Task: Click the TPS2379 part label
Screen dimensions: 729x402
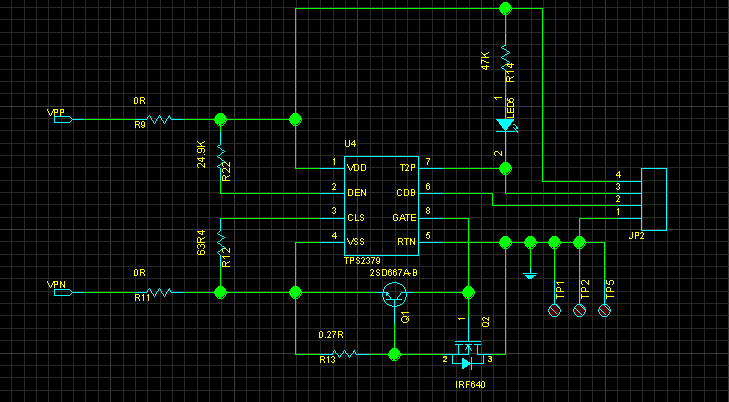Action: (x=363, y=261)
